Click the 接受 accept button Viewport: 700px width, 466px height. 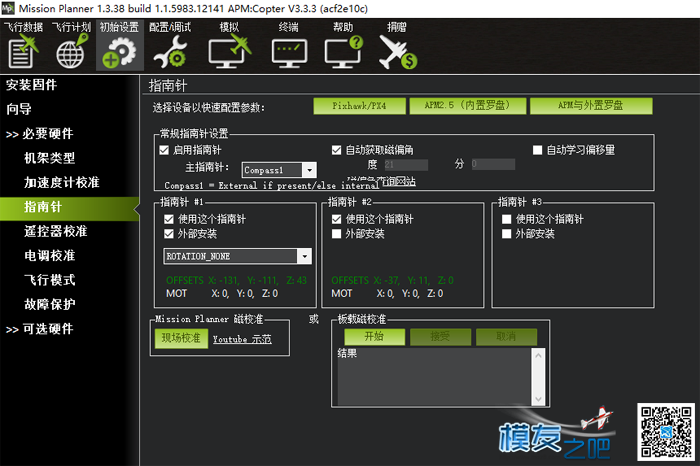coord(440,336)
